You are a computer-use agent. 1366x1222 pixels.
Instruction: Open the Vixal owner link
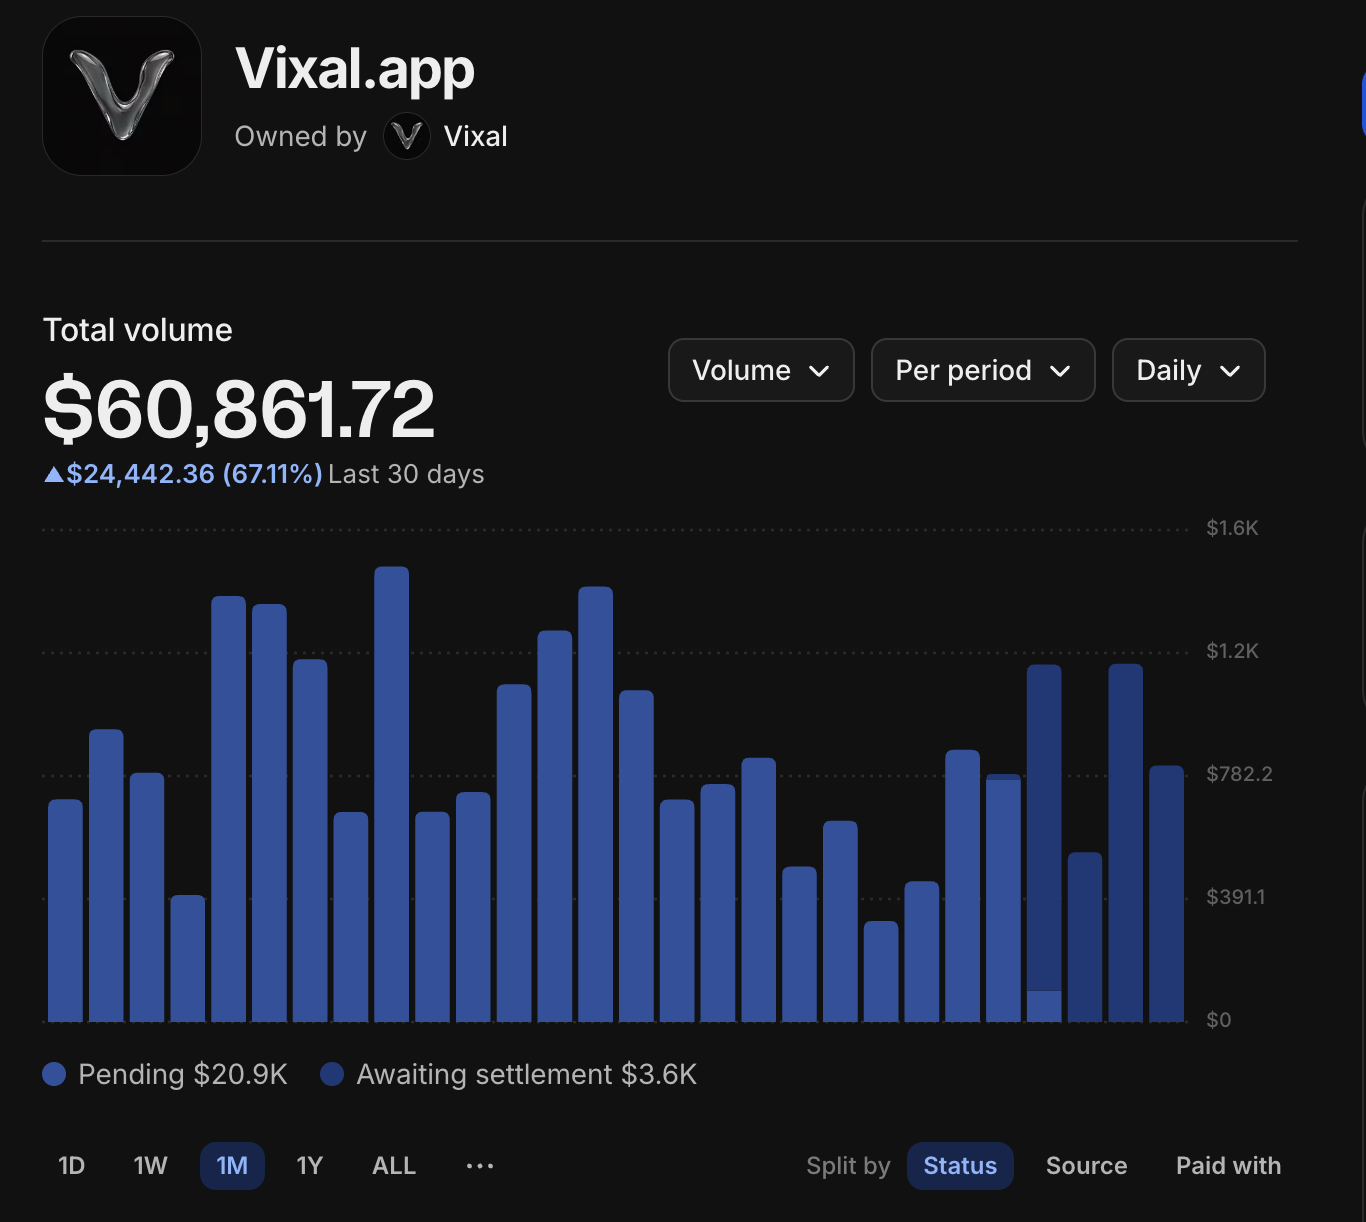coord(475,136)
